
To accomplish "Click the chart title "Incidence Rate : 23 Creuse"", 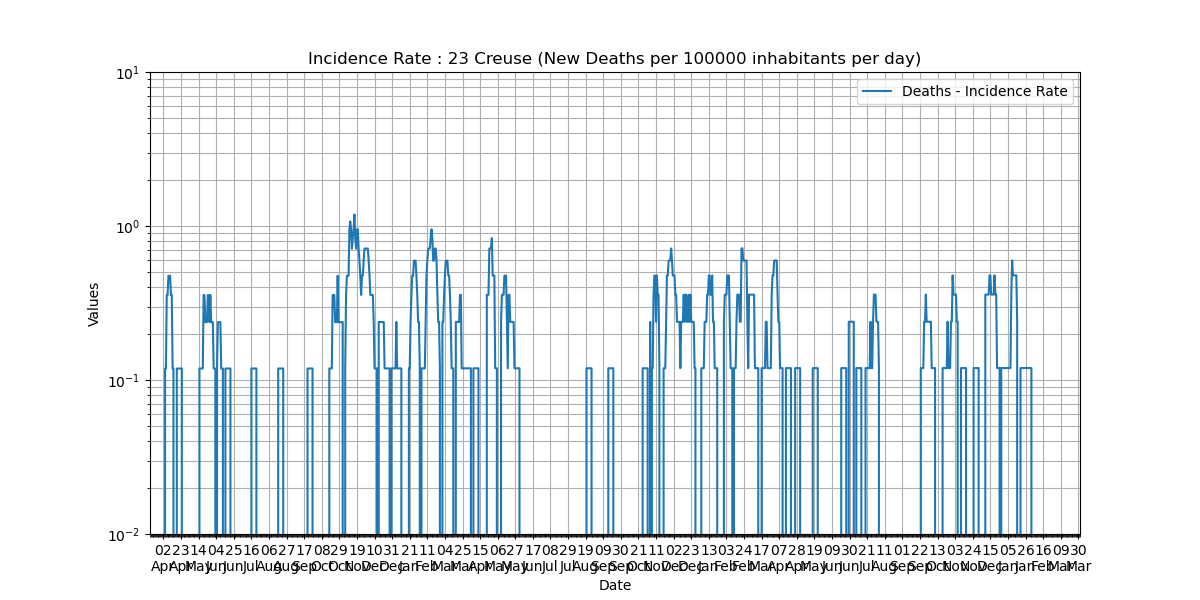I will point(614,59).
